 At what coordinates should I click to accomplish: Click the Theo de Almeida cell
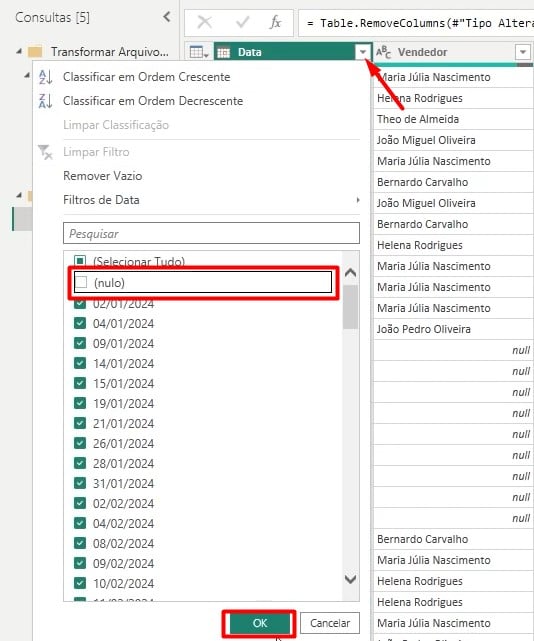[453, 119]
